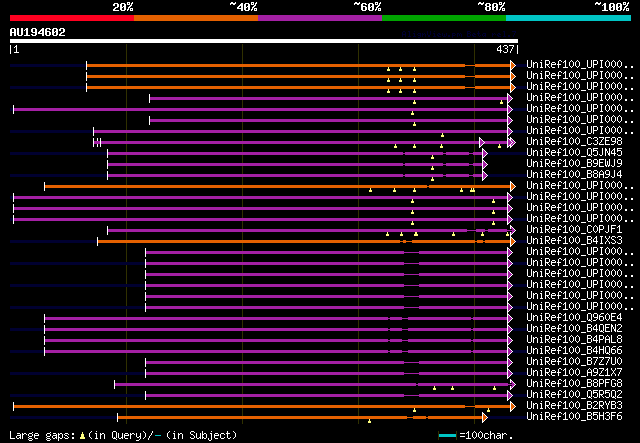Open hit UniRef100_B4QEN2

tap(574, 329)
